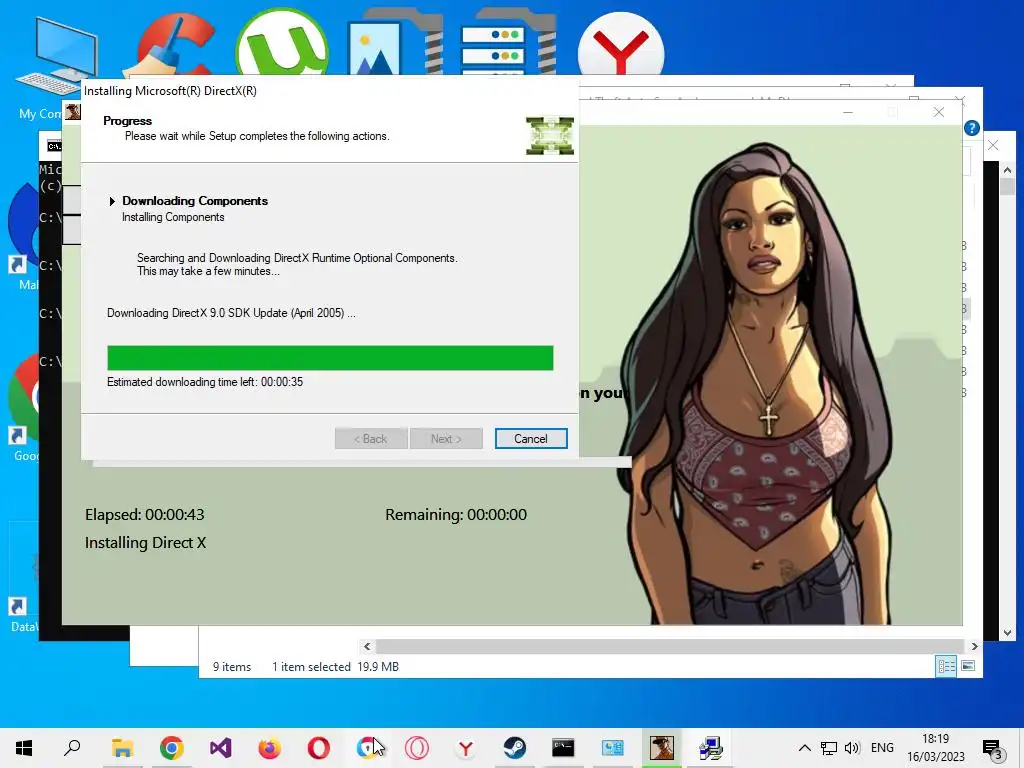Open Steam from the taskbar
Image resolution: width=1024 pixels, height=768 pixels.
point(515,748)
